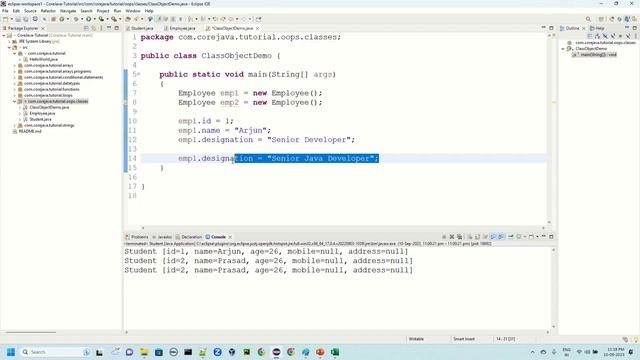Toggle Word Wrap in Console toolbar
This screenshot has width=640, height=360.
485,237
